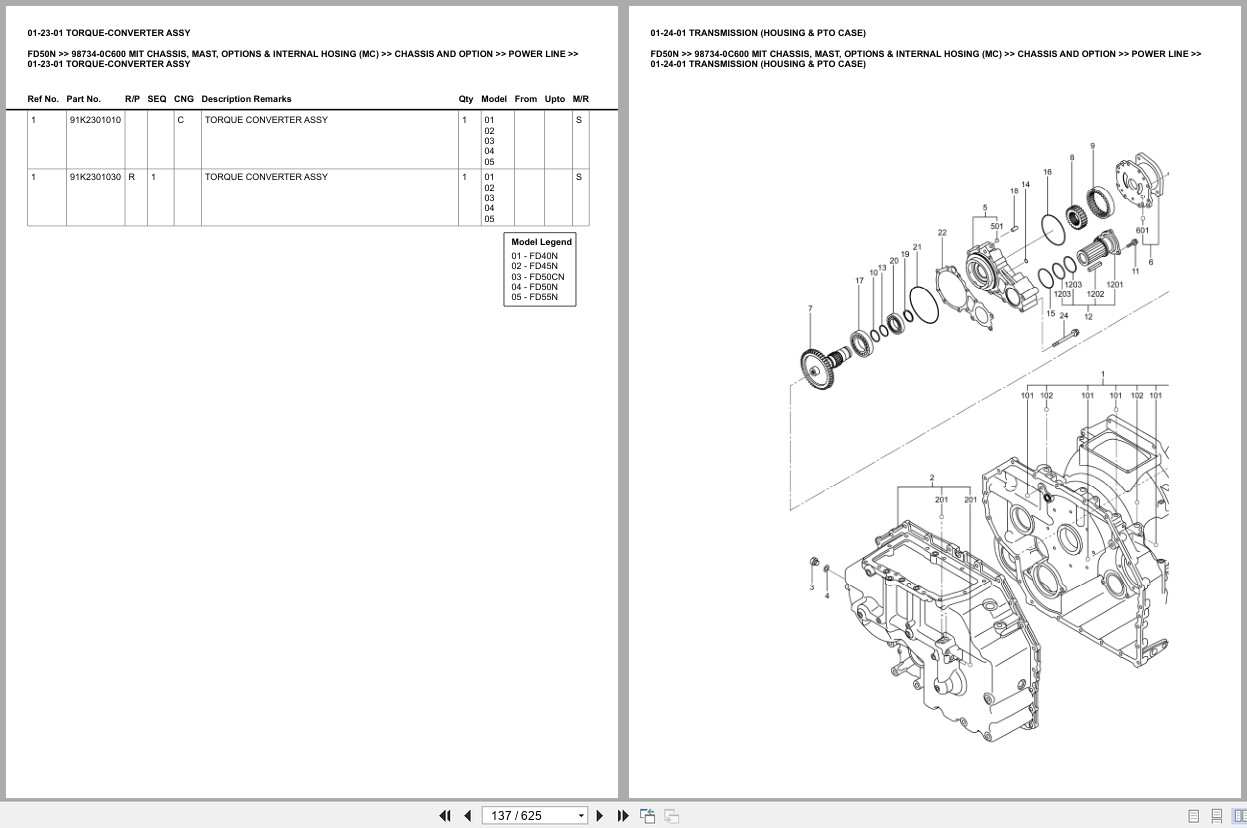Click part number 91K2301030

click(x=95, y=177)
